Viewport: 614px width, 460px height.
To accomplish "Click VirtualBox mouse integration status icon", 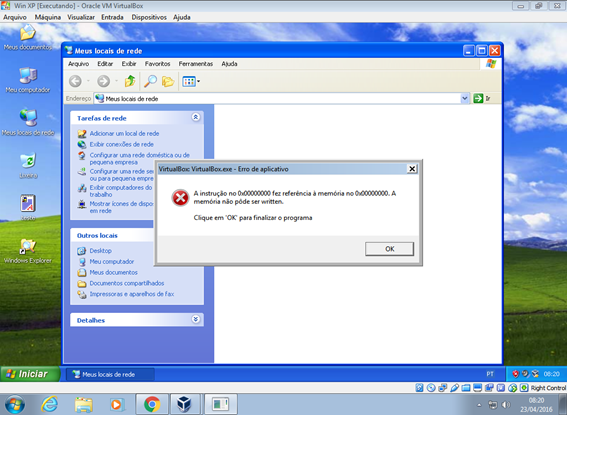I will point(513,388).
